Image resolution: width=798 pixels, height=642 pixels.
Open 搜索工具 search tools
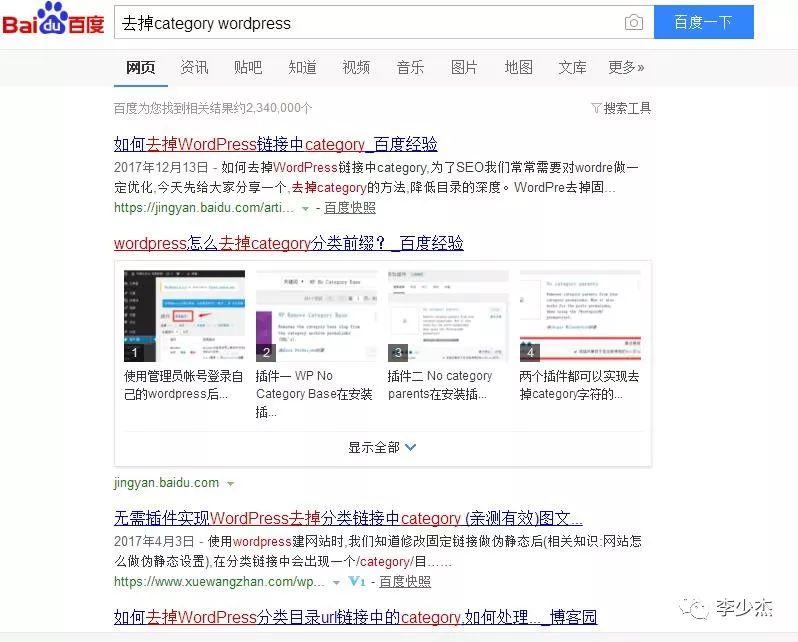[x=627, y=108]
